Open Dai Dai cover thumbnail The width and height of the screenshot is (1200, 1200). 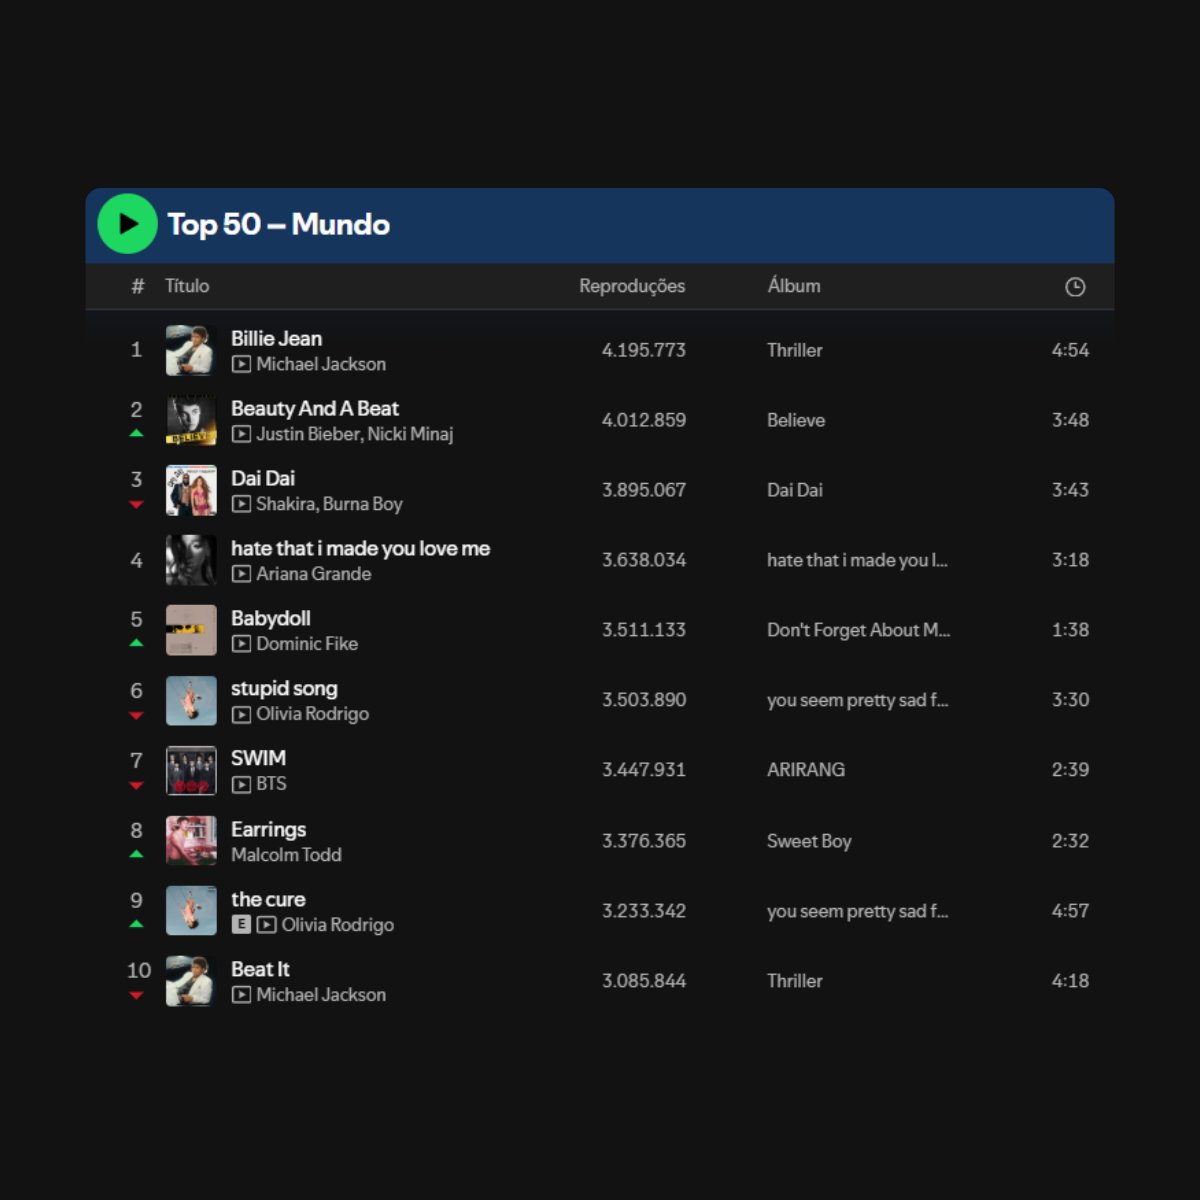point(191,490)
